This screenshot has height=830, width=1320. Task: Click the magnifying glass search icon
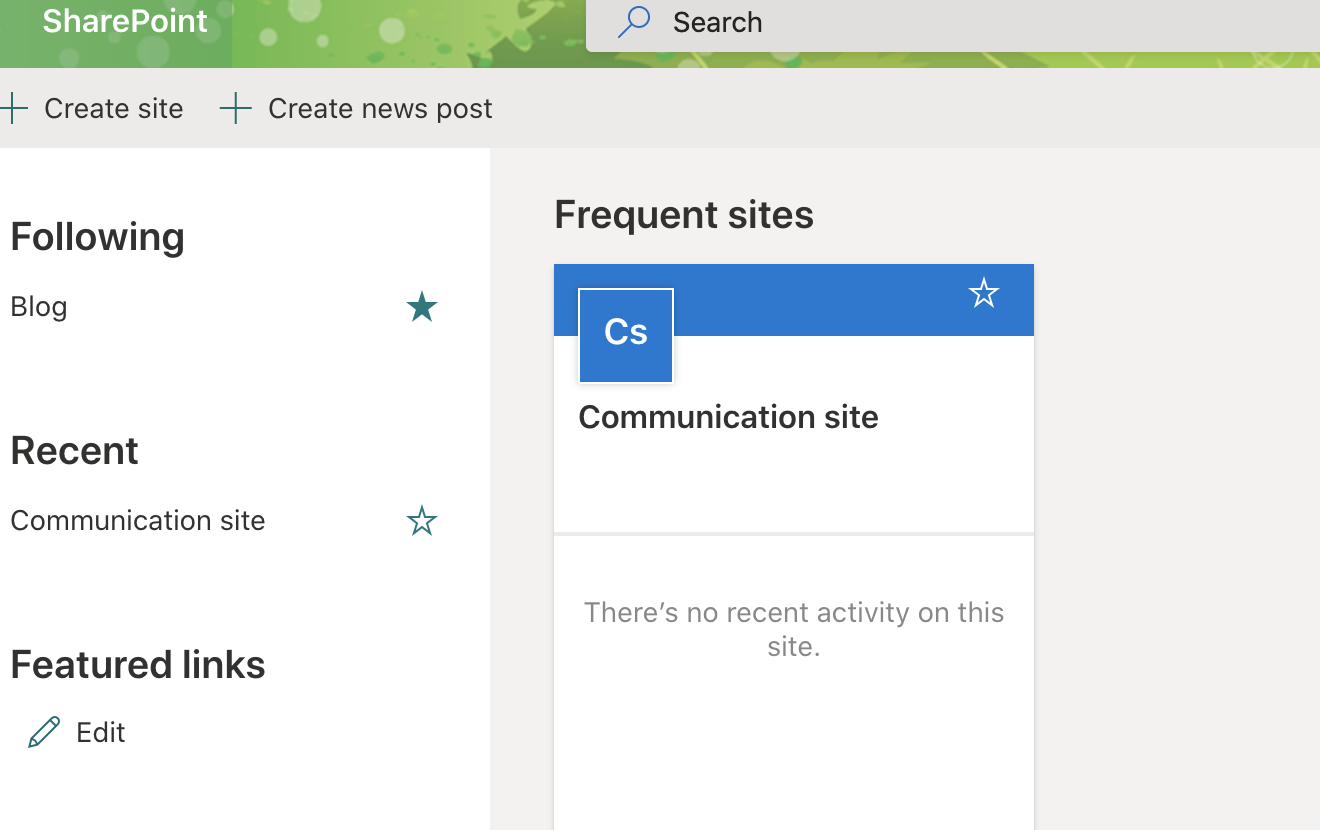pyautogui.click(x=634, y=22)
